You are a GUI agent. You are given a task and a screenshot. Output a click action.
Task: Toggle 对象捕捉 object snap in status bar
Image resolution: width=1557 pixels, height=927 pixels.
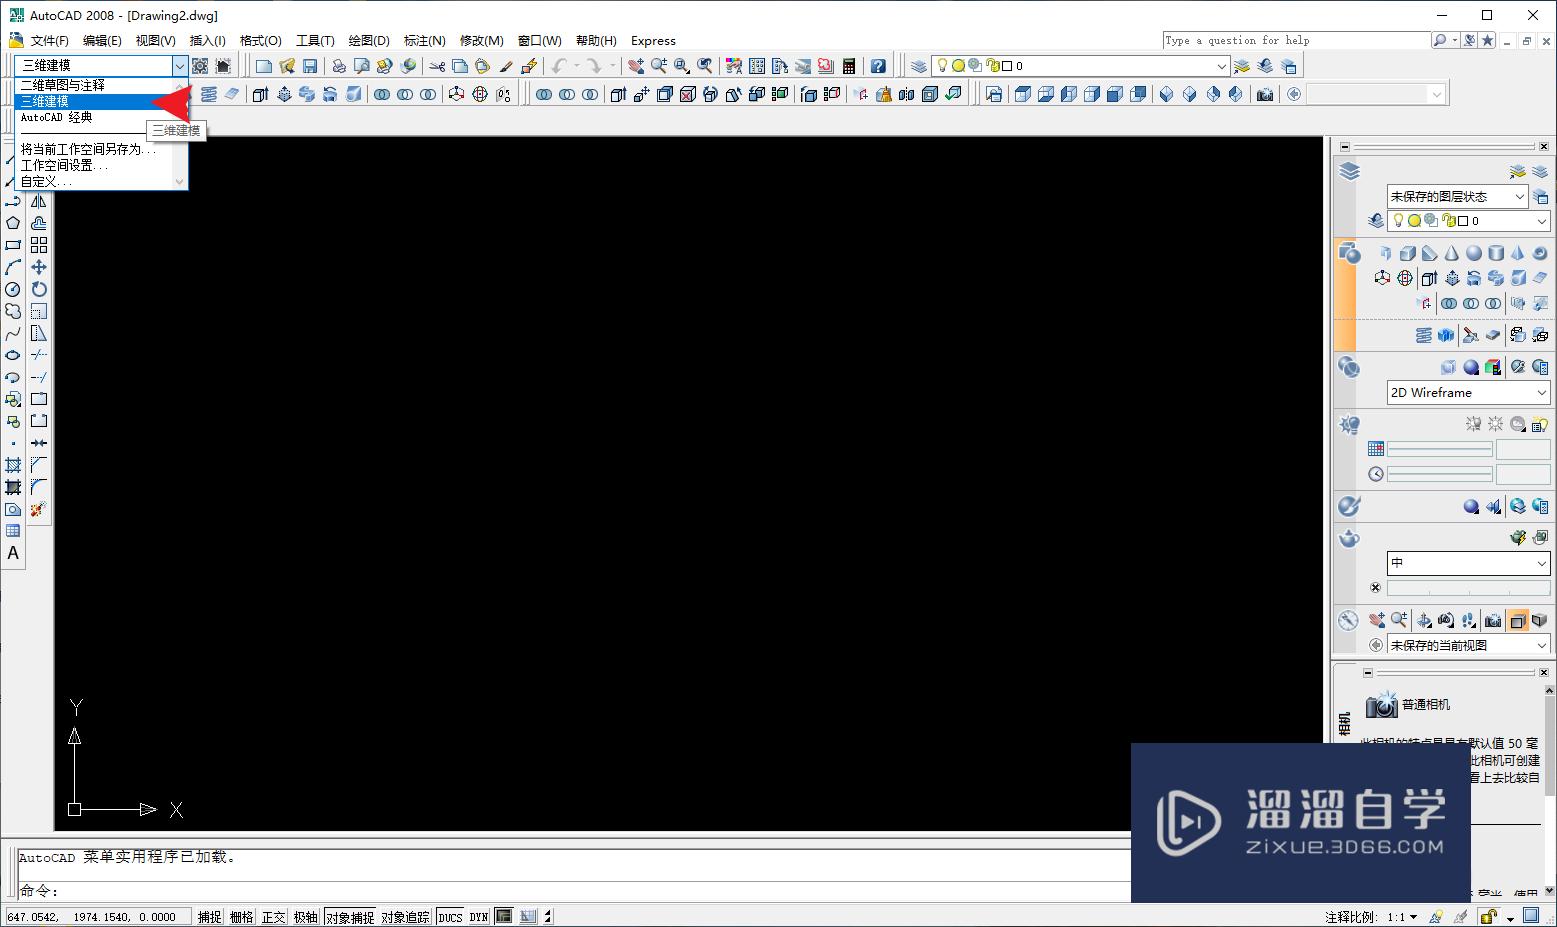[350, 917]
